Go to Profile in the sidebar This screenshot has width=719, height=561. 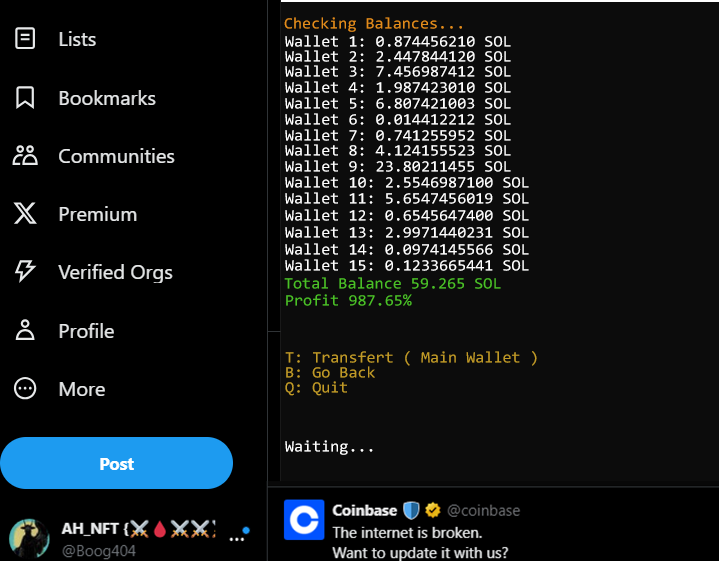(86, 331)
